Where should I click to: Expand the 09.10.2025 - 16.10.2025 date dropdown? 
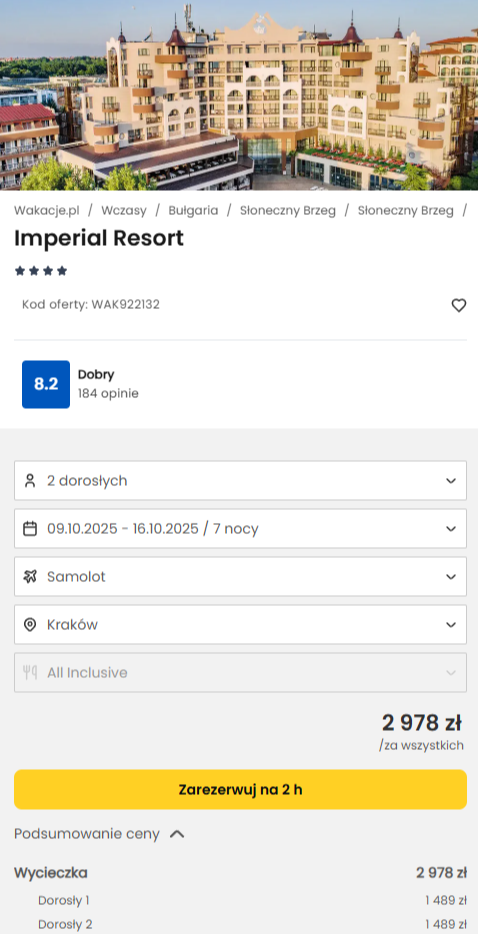point(240,528)
